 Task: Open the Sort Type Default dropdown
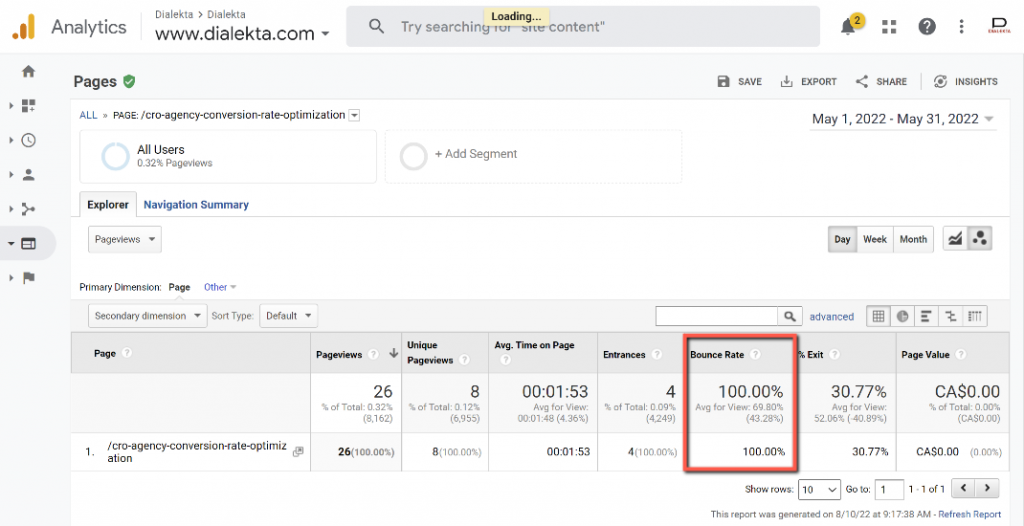[289, 316]
